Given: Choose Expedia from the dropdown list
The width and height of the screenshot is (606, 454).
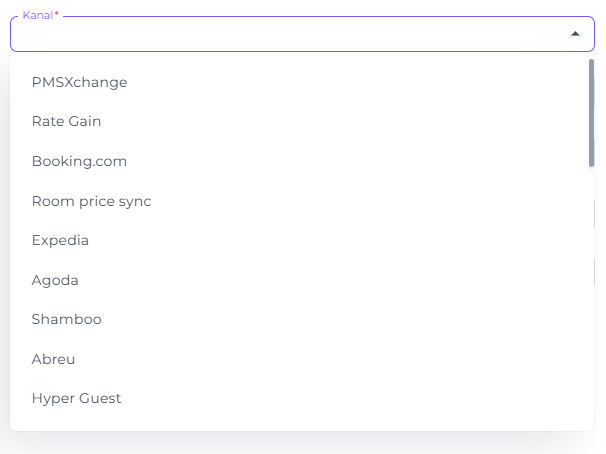Looking at the screenshot, I should pyautogui.click(x=302, y=240).
